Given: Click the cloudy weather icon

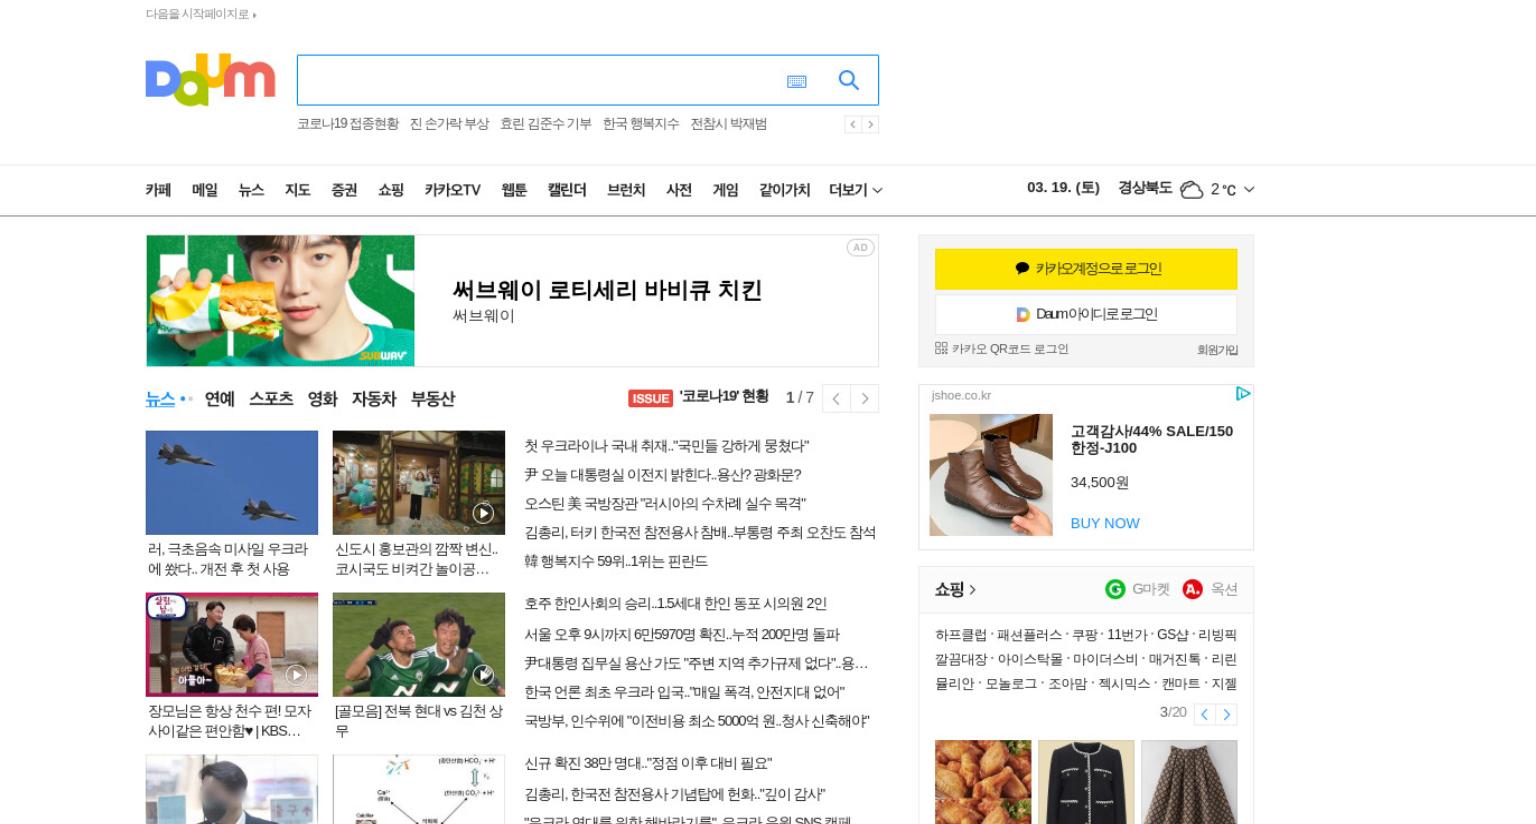Looking at the screenshot, I should coord(1191,189).
